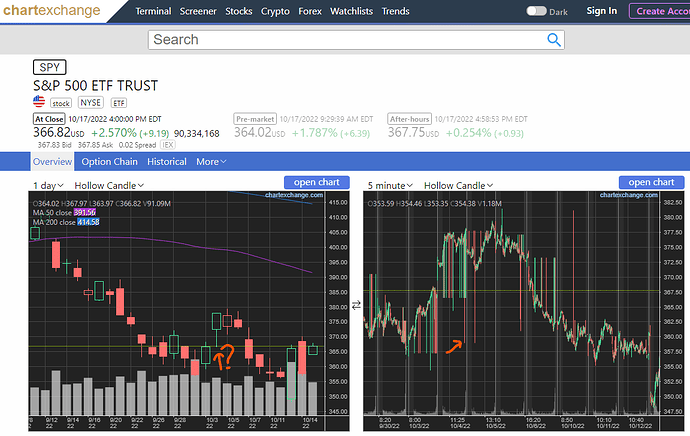Click the SPY ticker badge

[50, 67]
